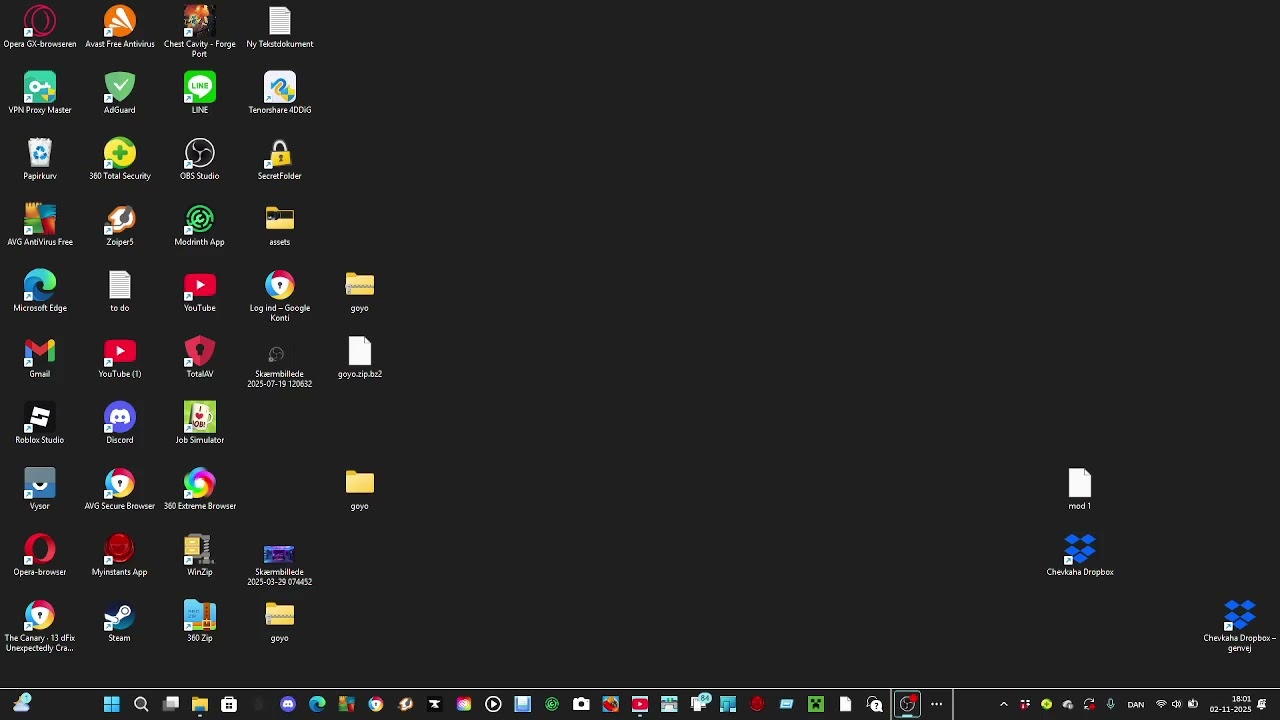
Task: Select the Log ind – Google Konti shortcut
Action: point(280,296)
